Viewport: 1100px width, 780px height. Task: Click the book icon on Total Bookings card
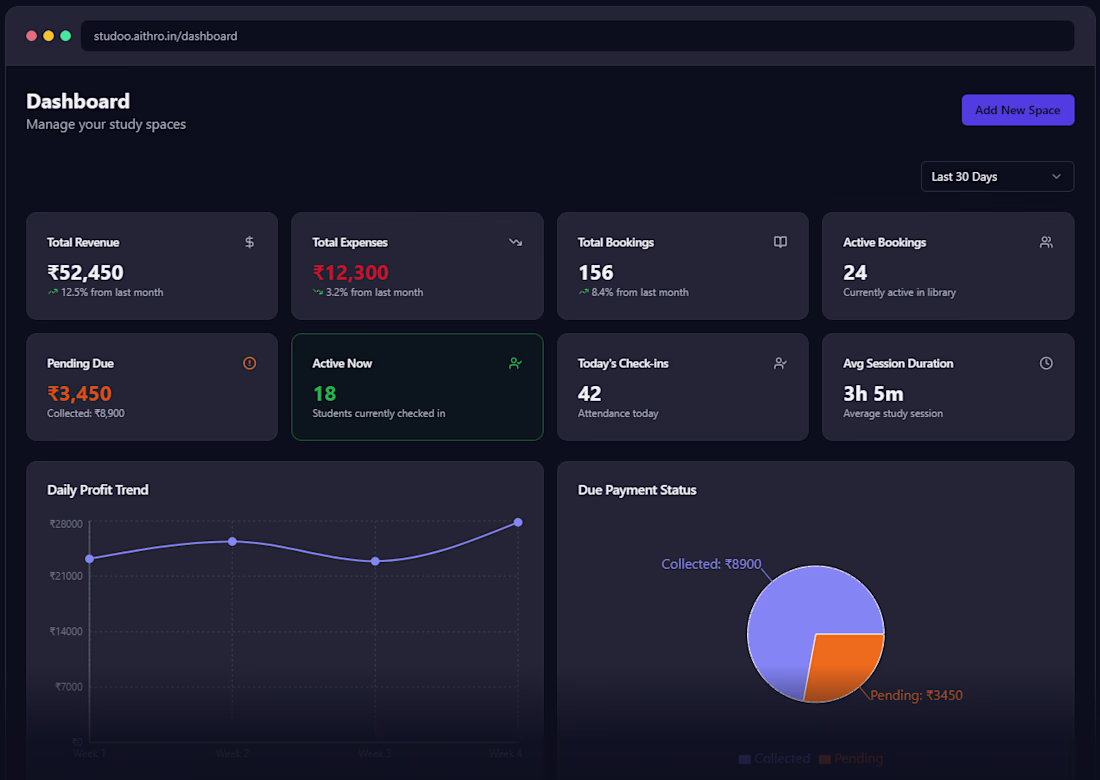780,242
